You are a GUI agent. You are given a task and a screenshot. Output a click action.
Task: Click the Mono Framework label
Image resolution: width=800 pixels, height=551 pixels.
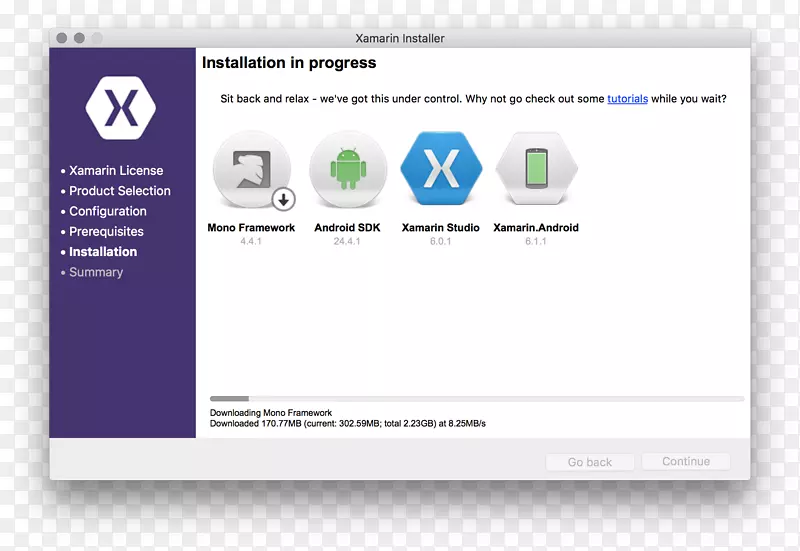click(251, 228)
